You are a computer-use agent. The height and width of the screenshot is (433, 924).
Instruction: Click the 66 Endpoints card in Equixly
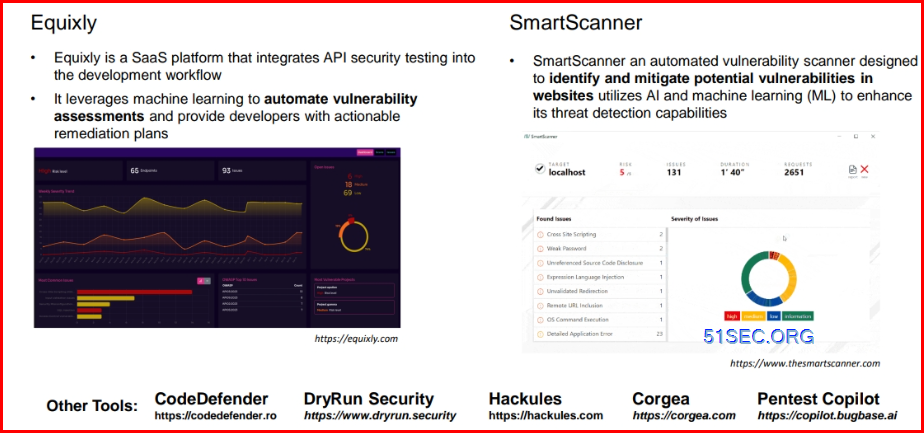pos(170,170)
